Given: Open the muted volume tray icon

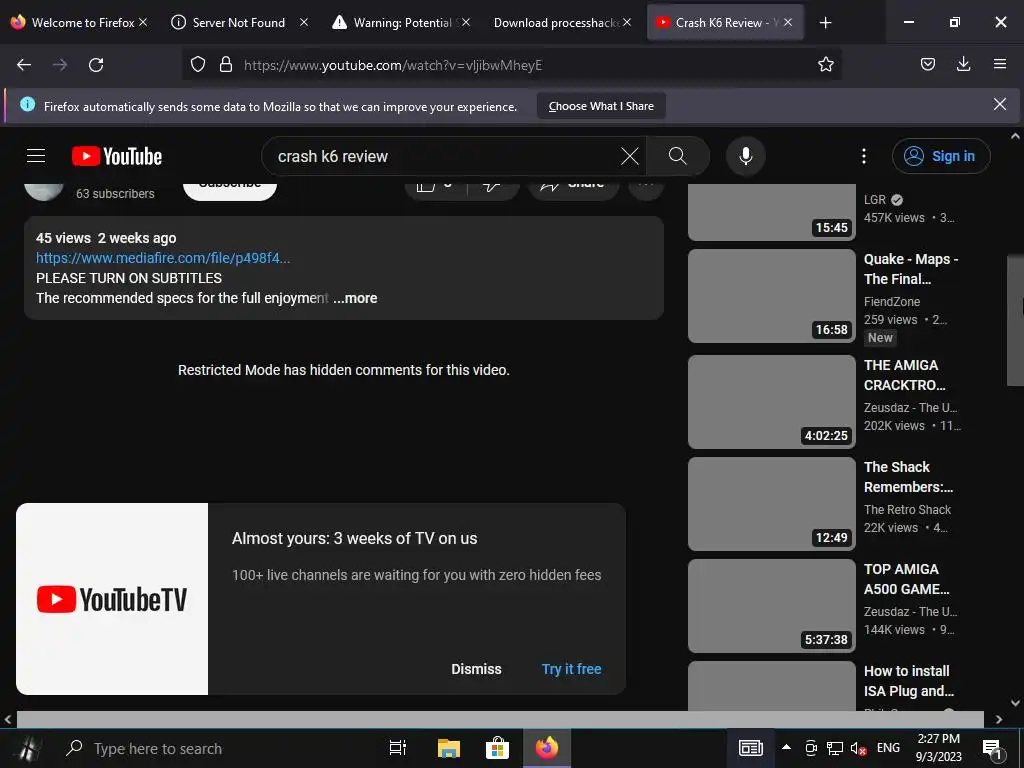Looking at the screenshot, I should (858, 748).
